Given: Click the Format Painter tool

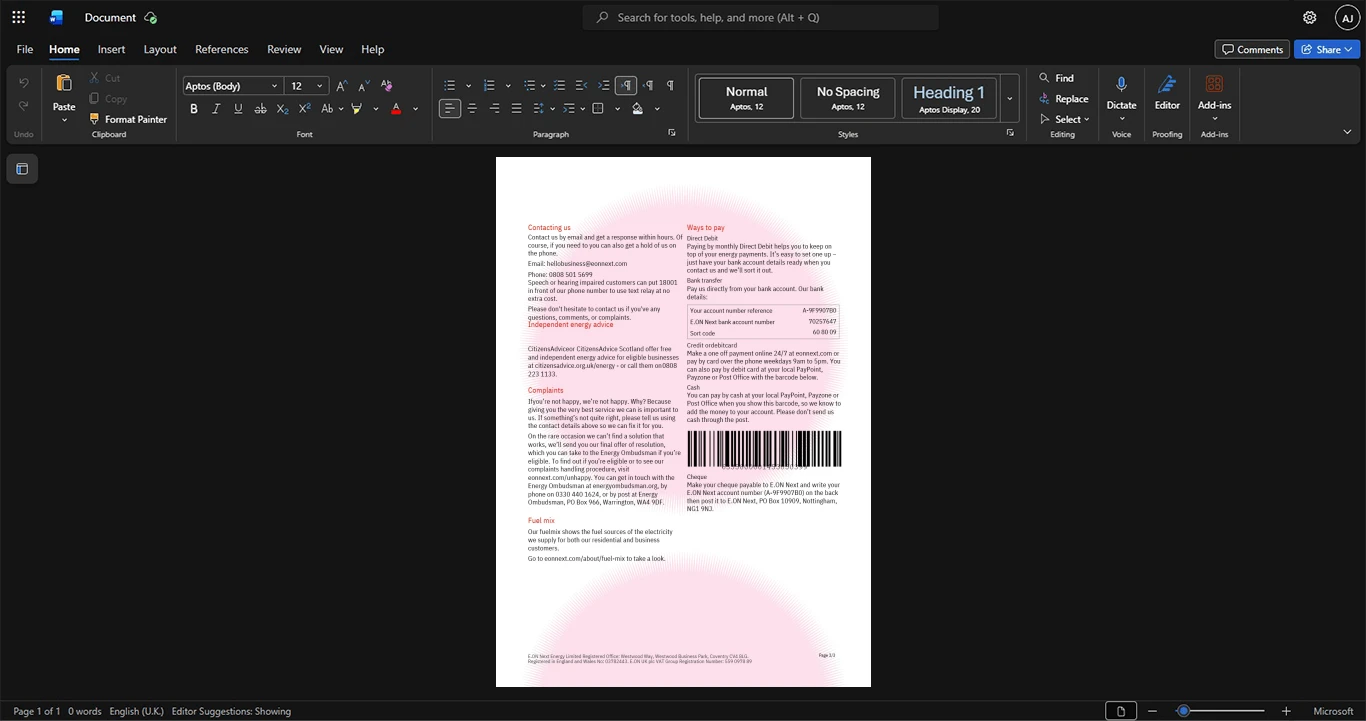Looking at the screenshot, I should (128, 119).
